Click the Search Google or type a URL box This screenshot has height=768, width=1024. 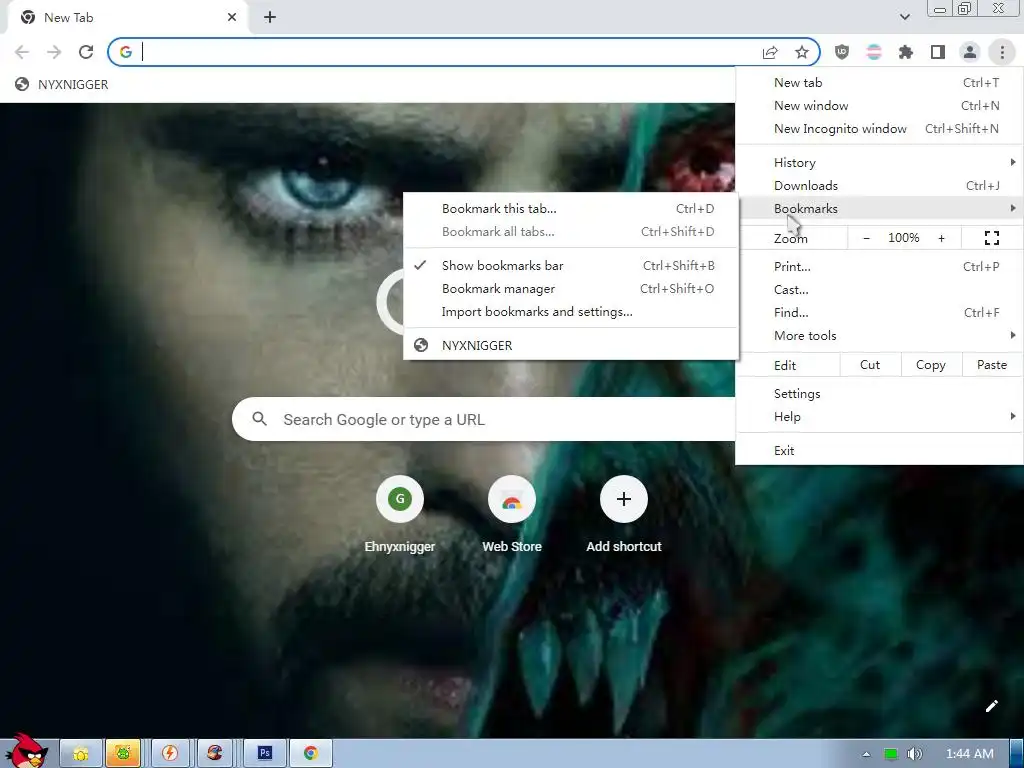[x=483, y=419]
